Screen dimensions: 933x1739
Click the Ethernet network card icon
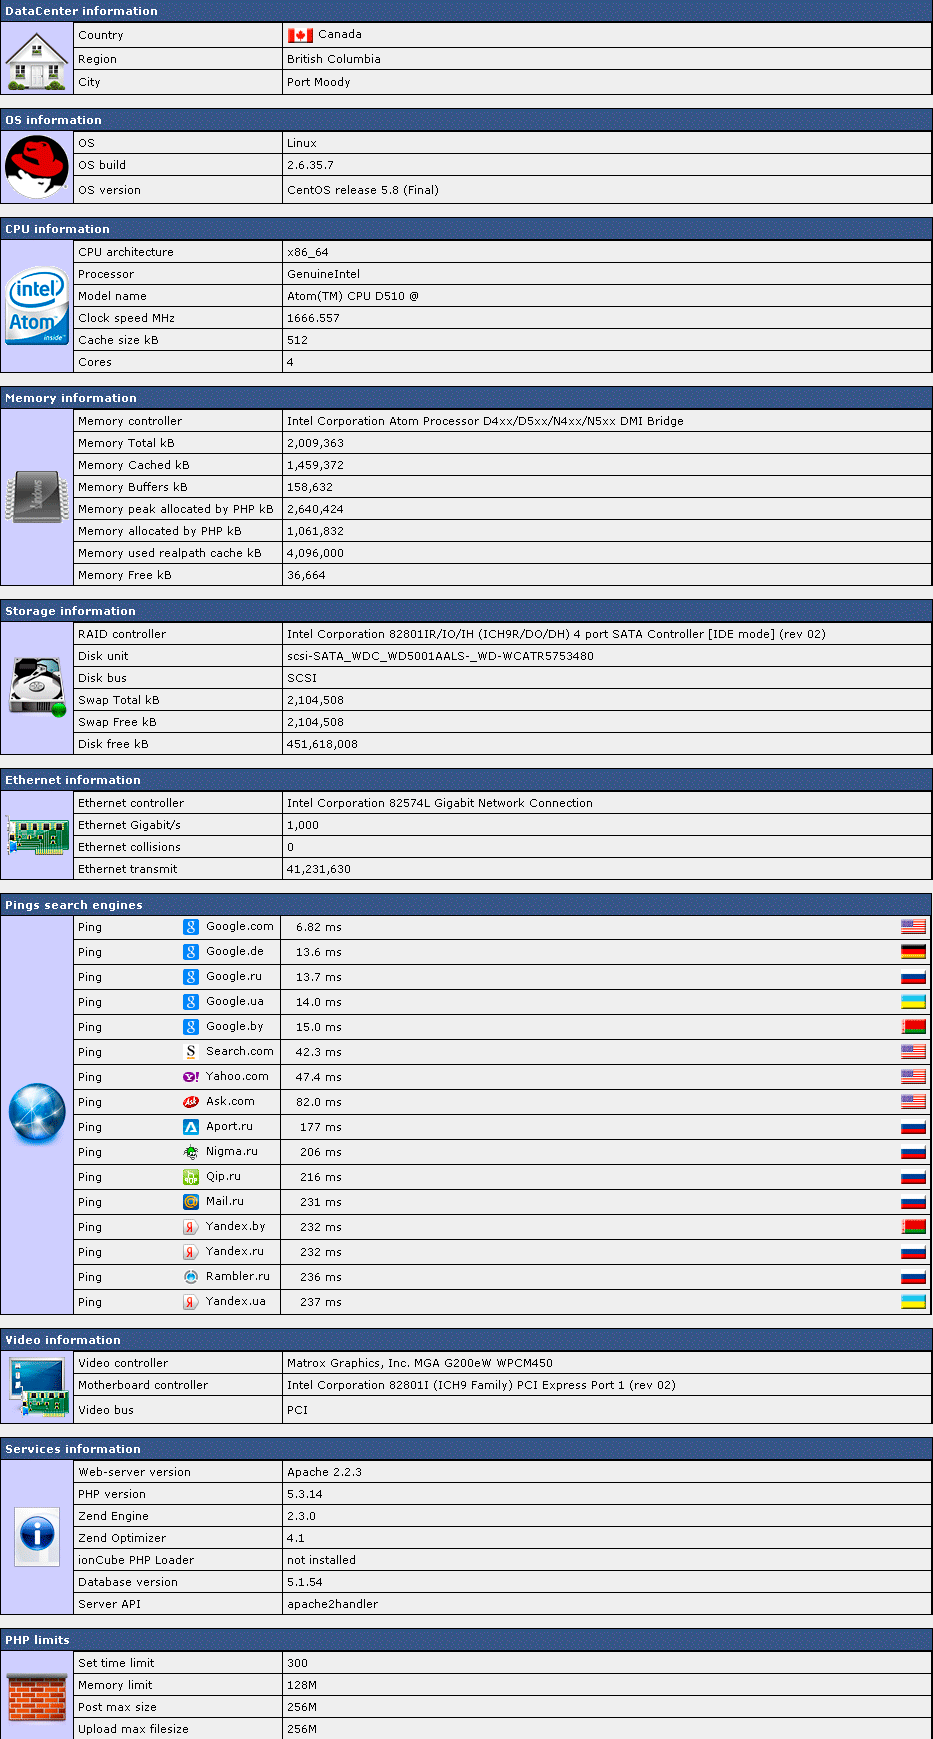pos(37,835)
